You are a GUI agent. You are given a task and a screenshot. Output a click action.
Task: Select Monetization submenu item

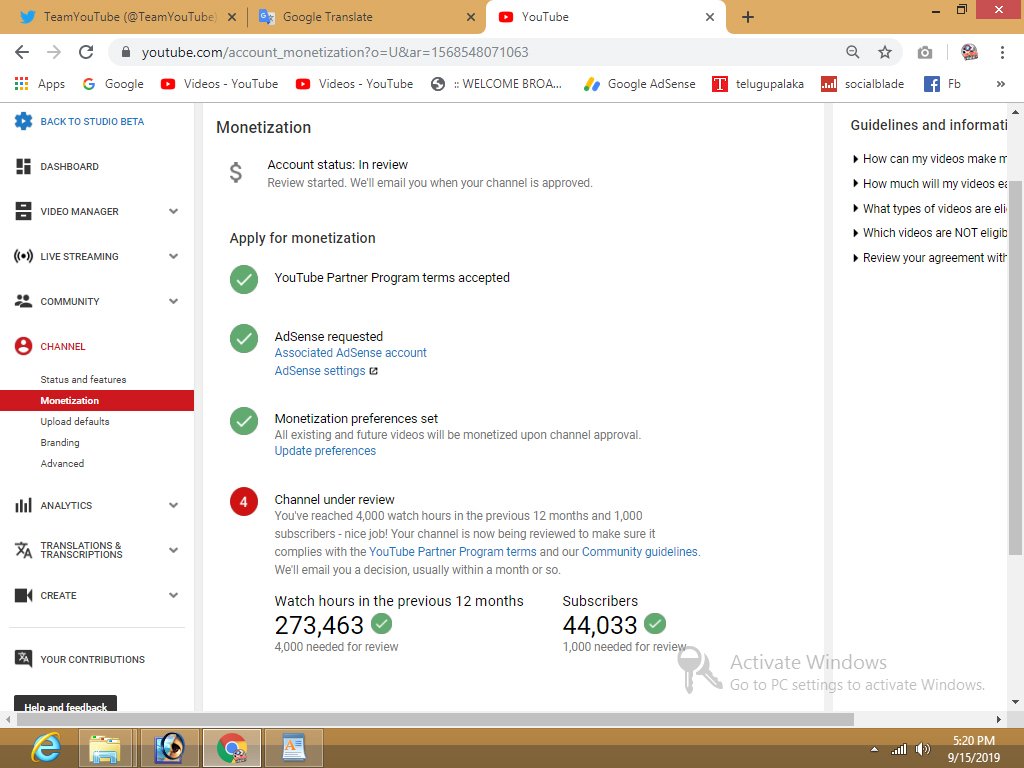(97, 400)
